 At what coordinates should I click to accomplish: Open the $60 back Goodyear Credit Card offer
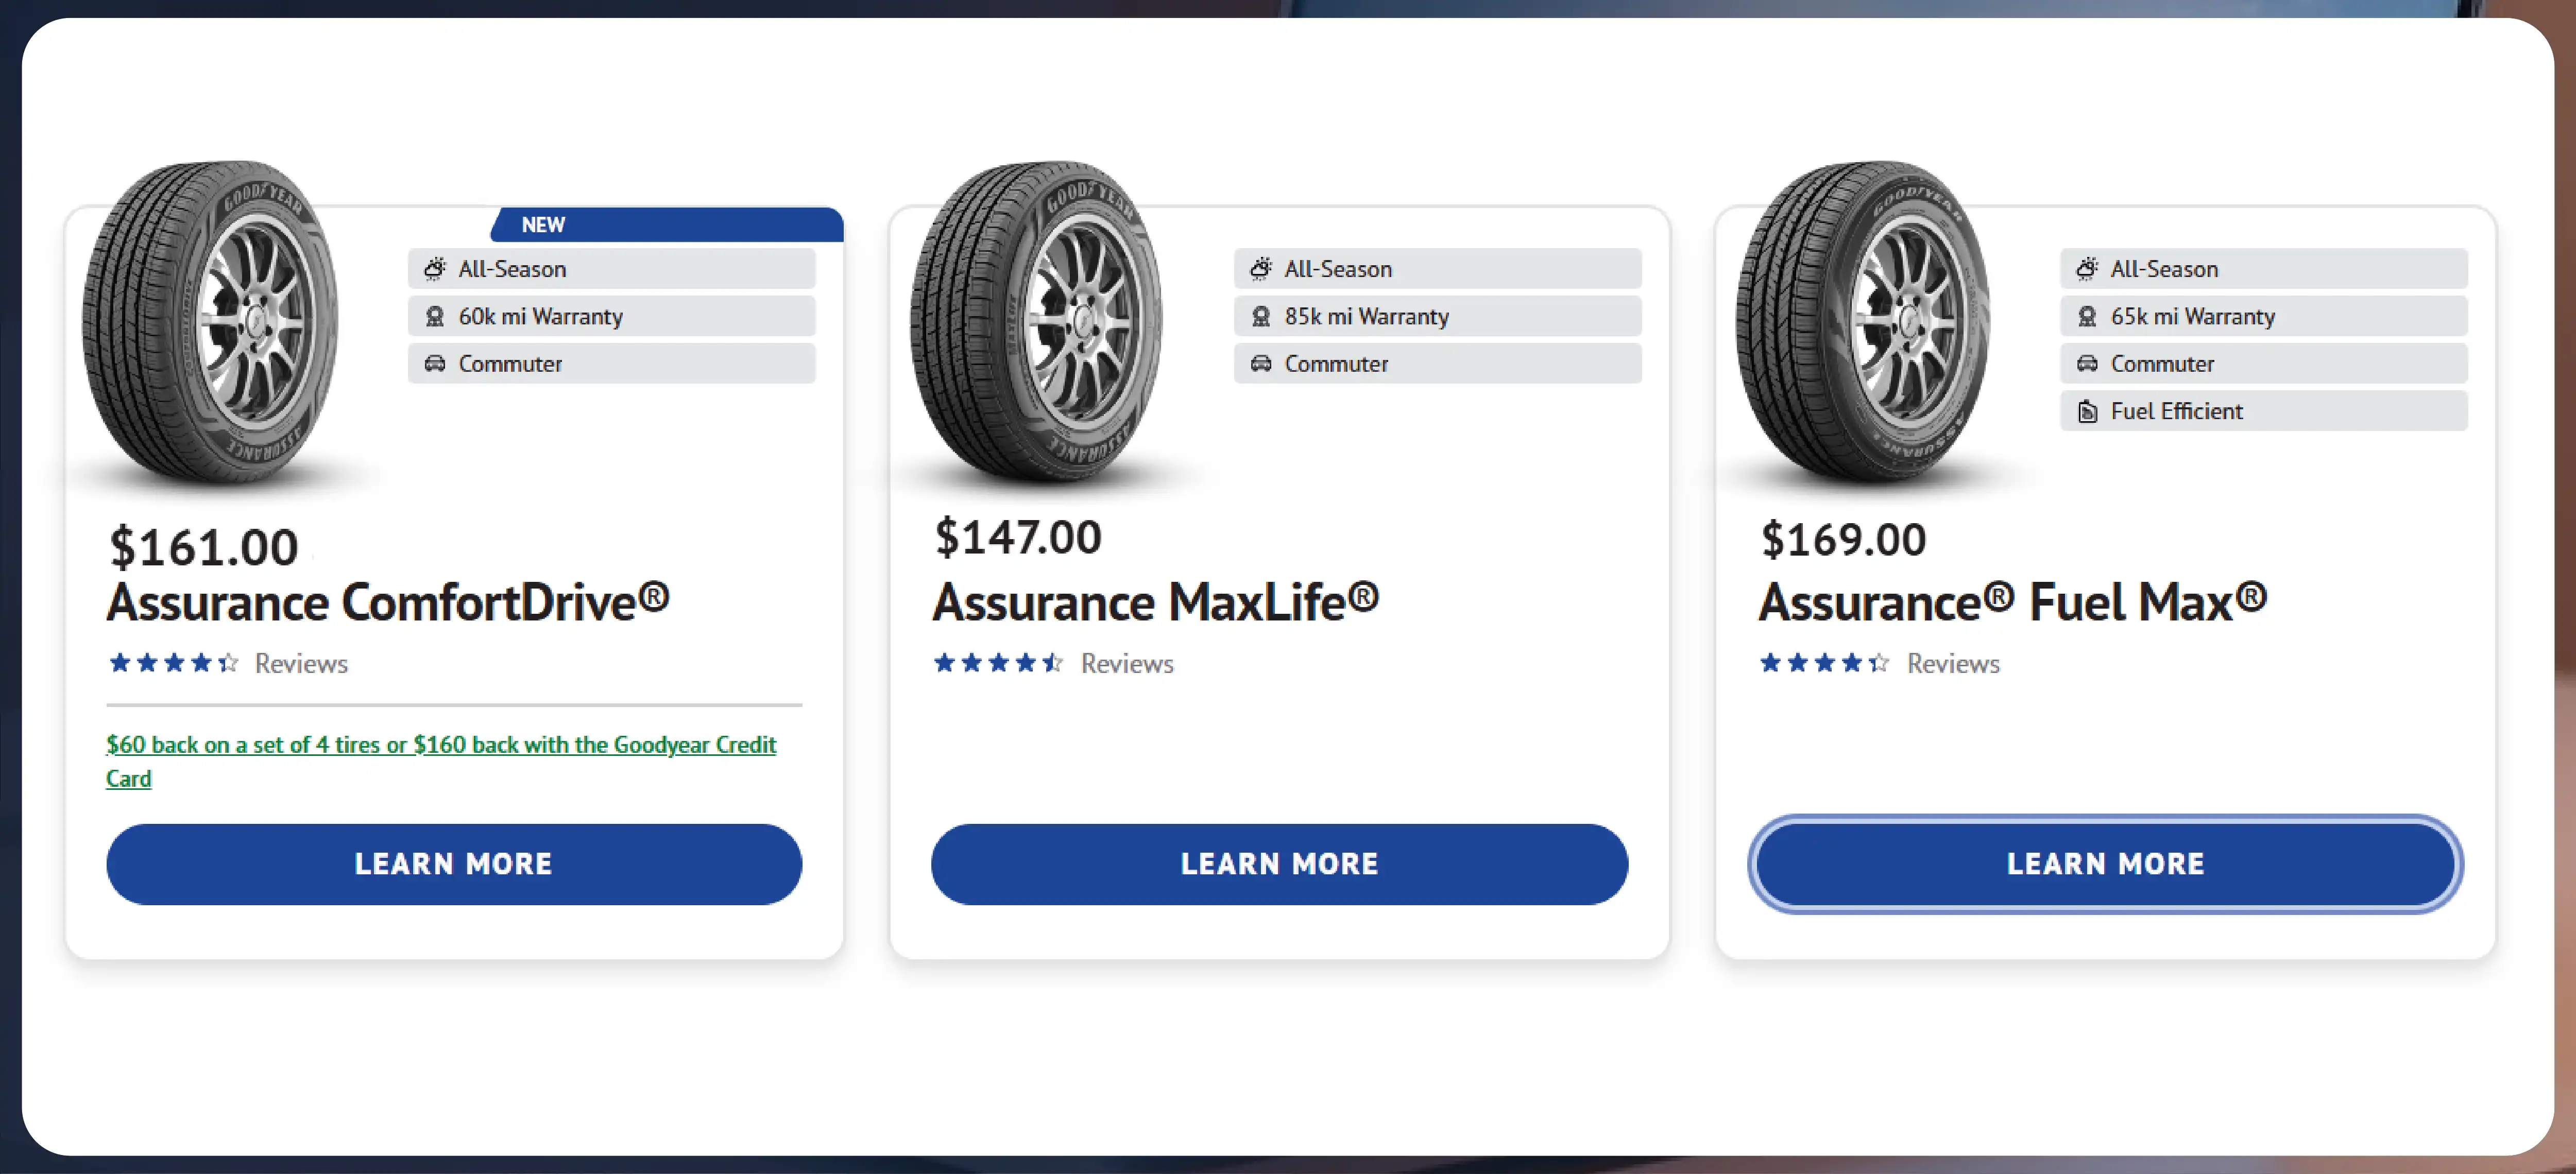[x=440, y=746]
